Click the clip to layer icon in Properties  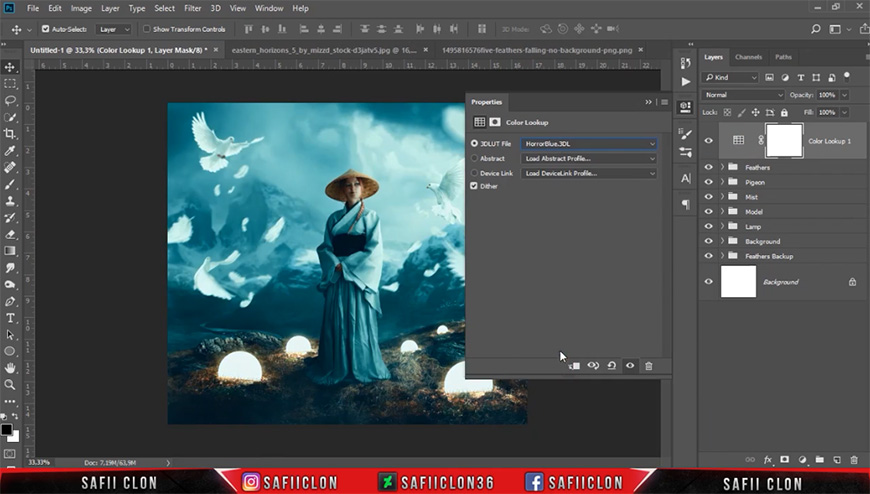click(x=574, y=366)
